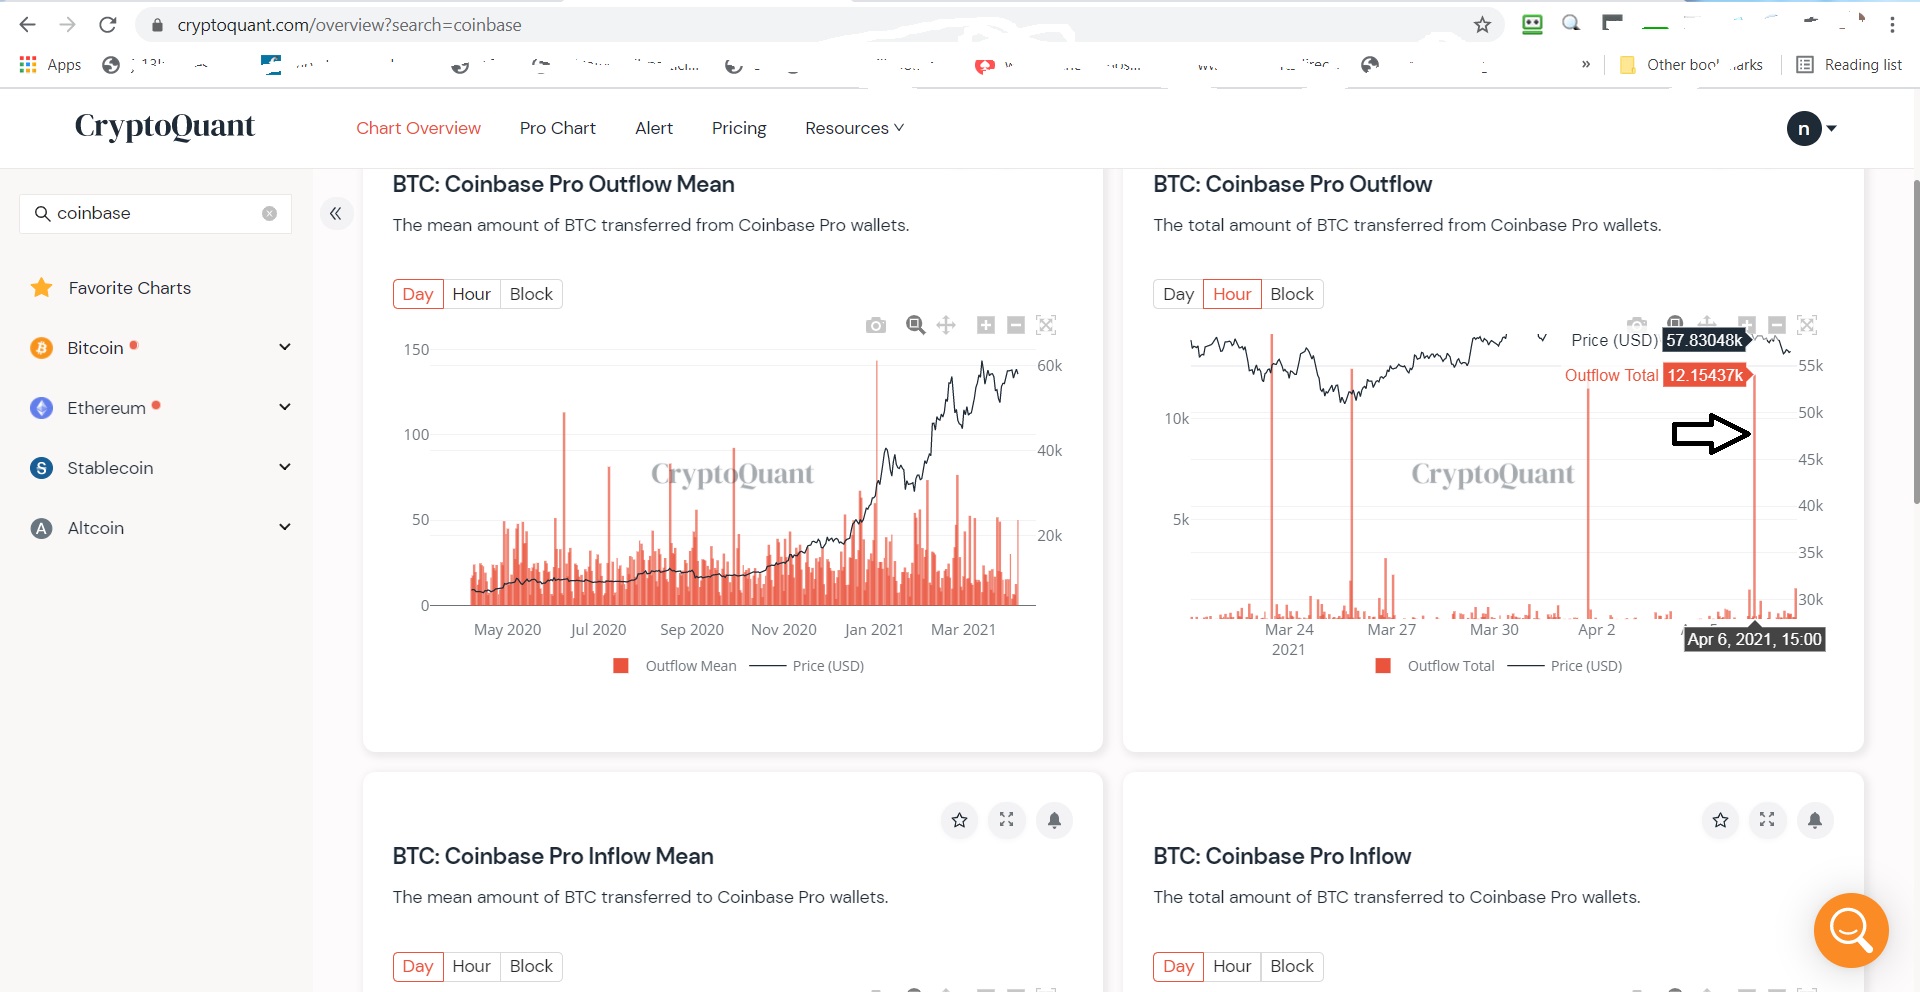Select the pan tool on Outflow Mean chart
The height and width of the screenshot is (992, 1920).
pyautogui.click(x=946, y=325)
